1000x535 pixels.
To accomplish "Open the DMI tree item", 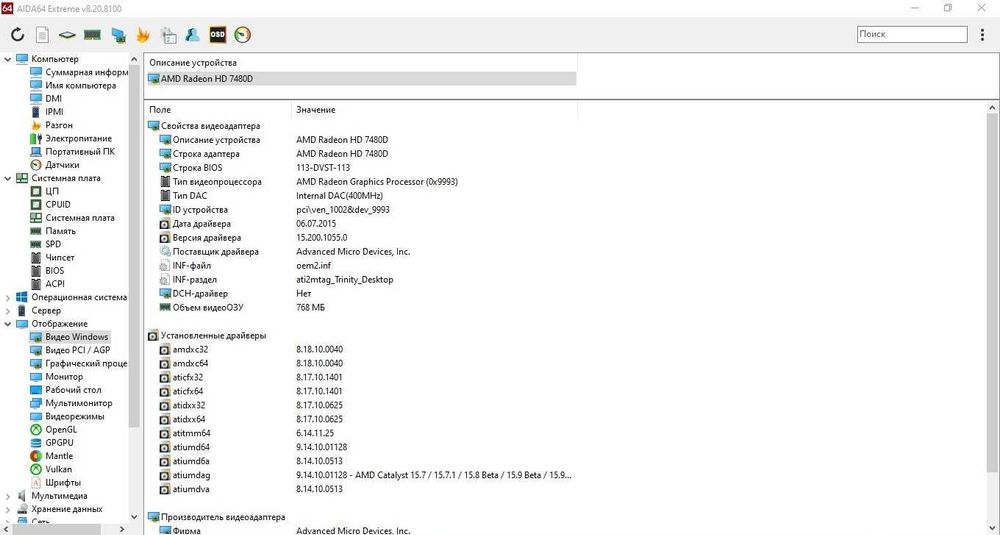I will 46,99.
